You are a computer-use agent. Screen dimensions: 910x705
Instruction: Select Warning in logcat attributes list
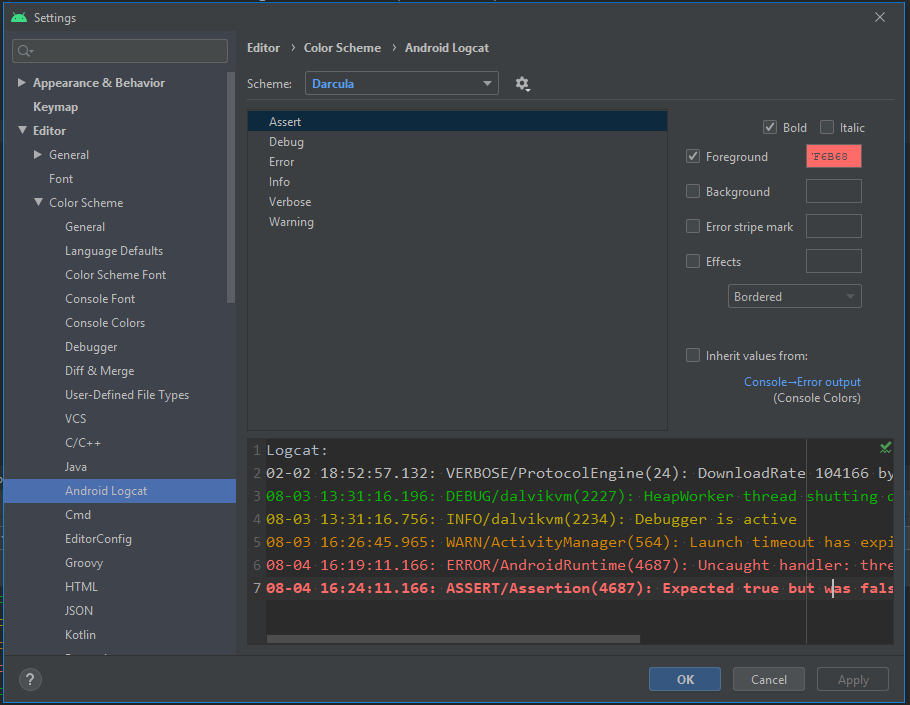[x=457, y=222]
